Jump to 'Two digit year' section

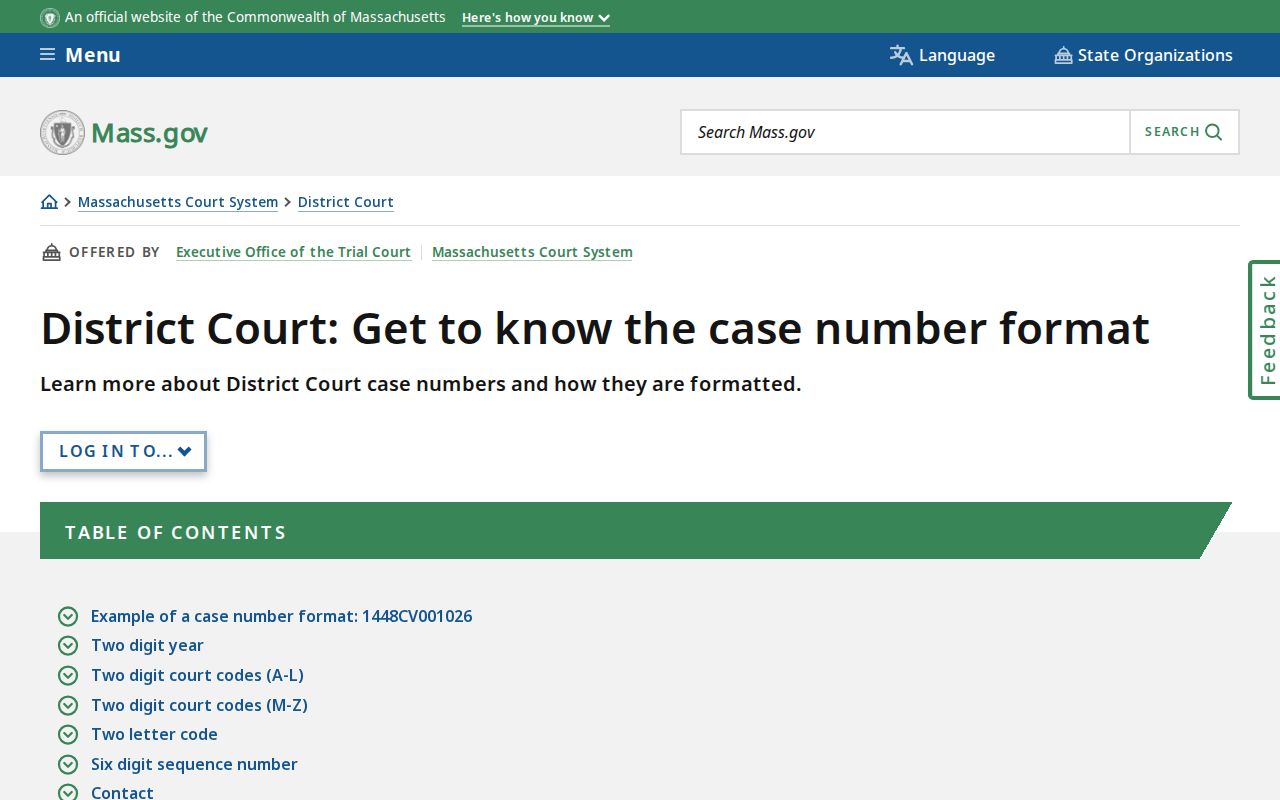147,646
